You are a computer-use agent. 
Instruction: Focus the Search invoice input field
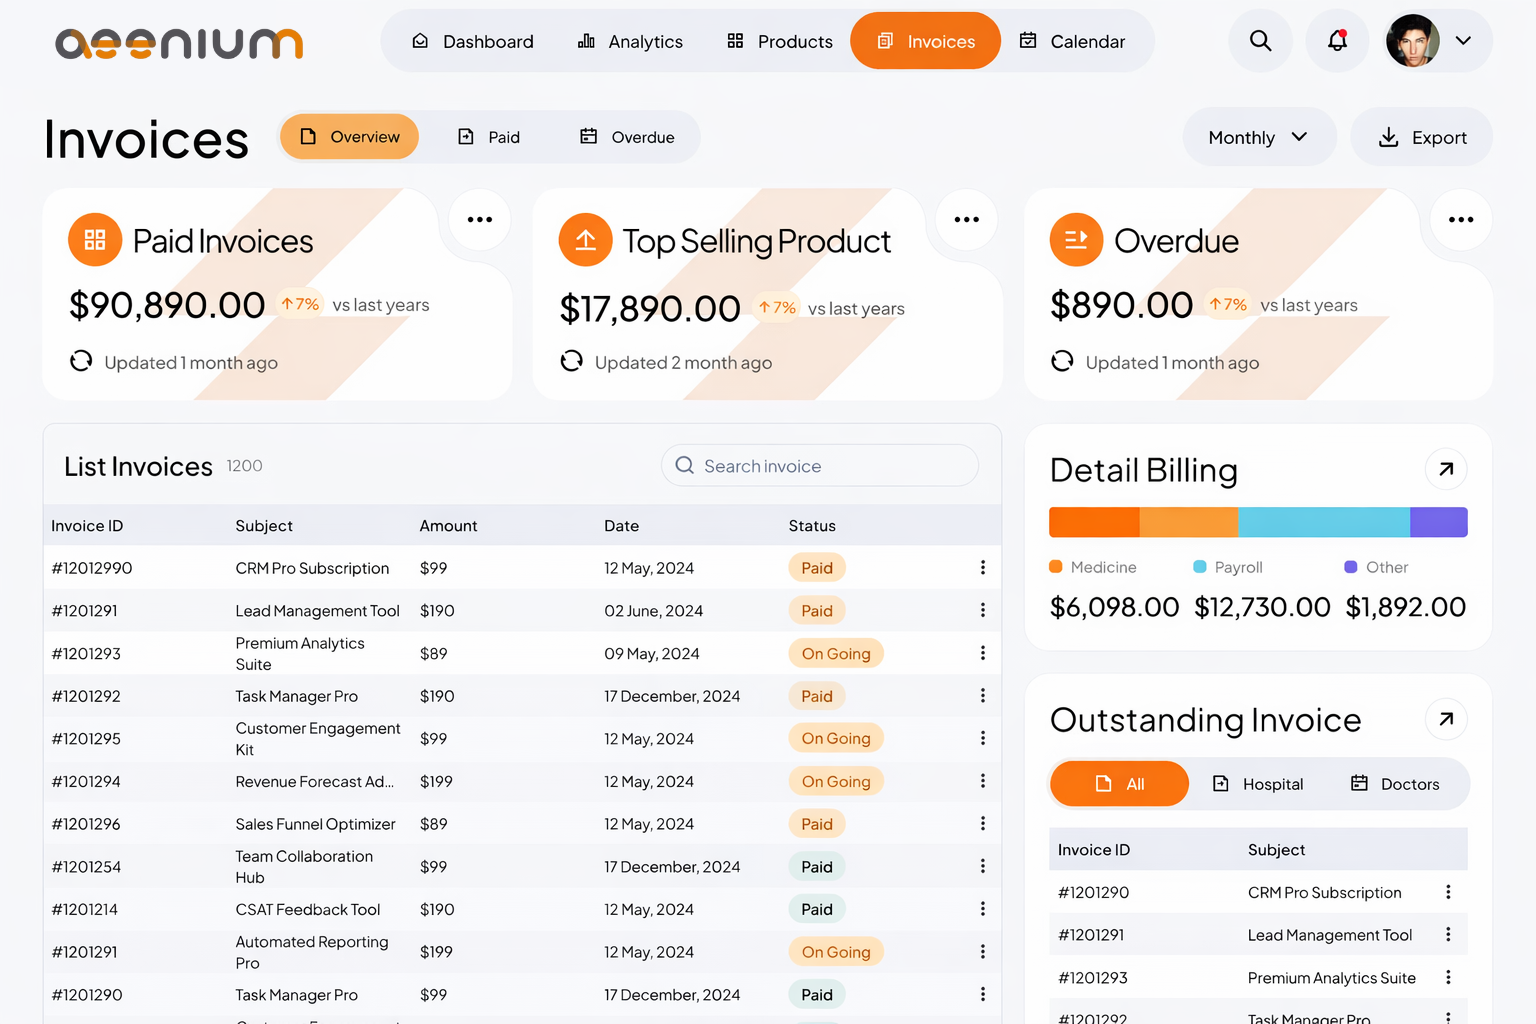point(820,466)
